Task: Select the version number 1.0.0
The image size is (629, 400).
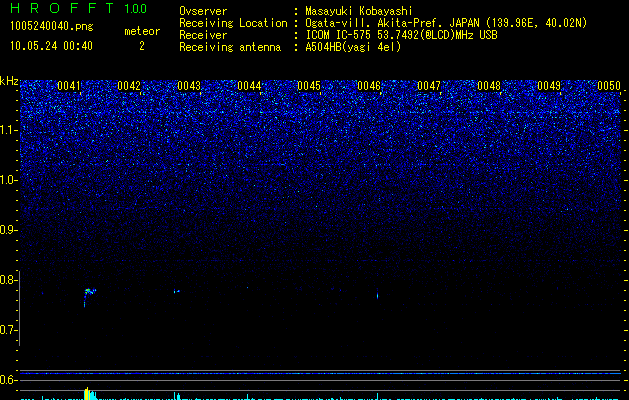Action: [135, 8]
